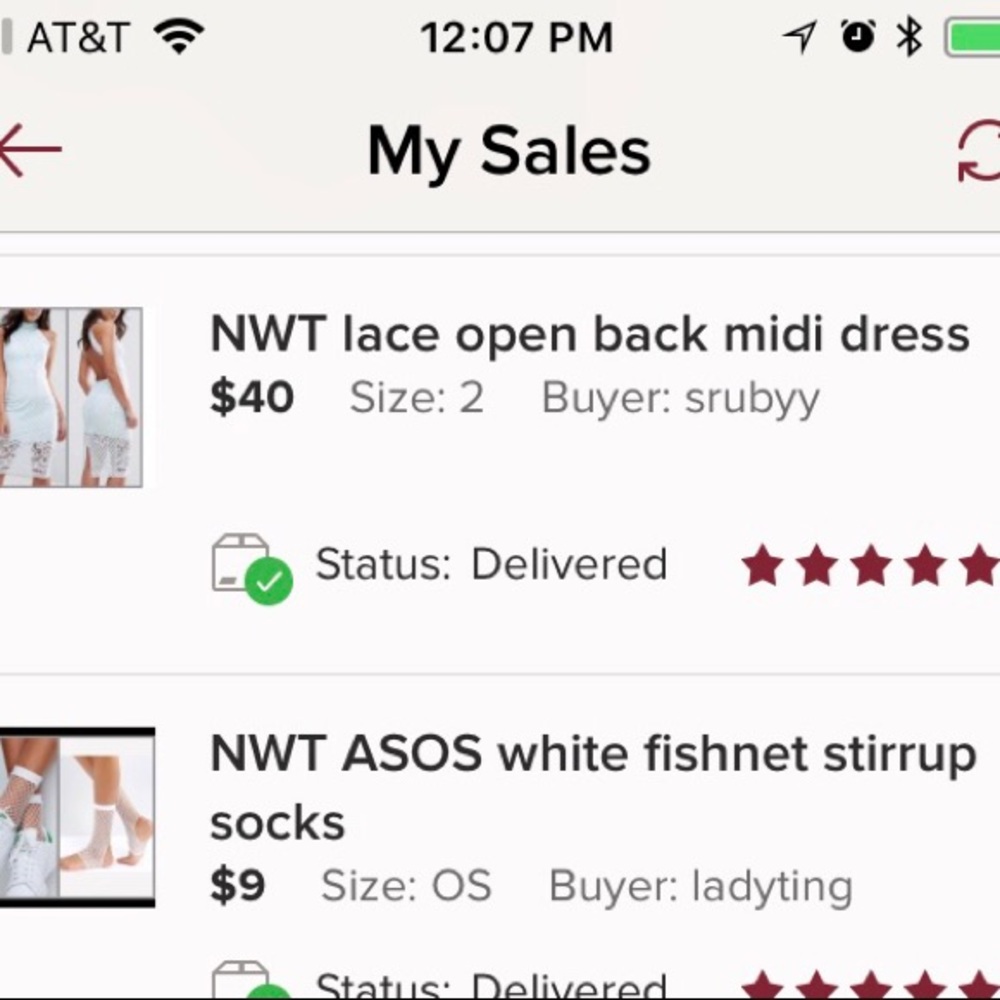Tap the battery indicator icon
Screen dimensions: 1000x1000
(x=973, y=38)
